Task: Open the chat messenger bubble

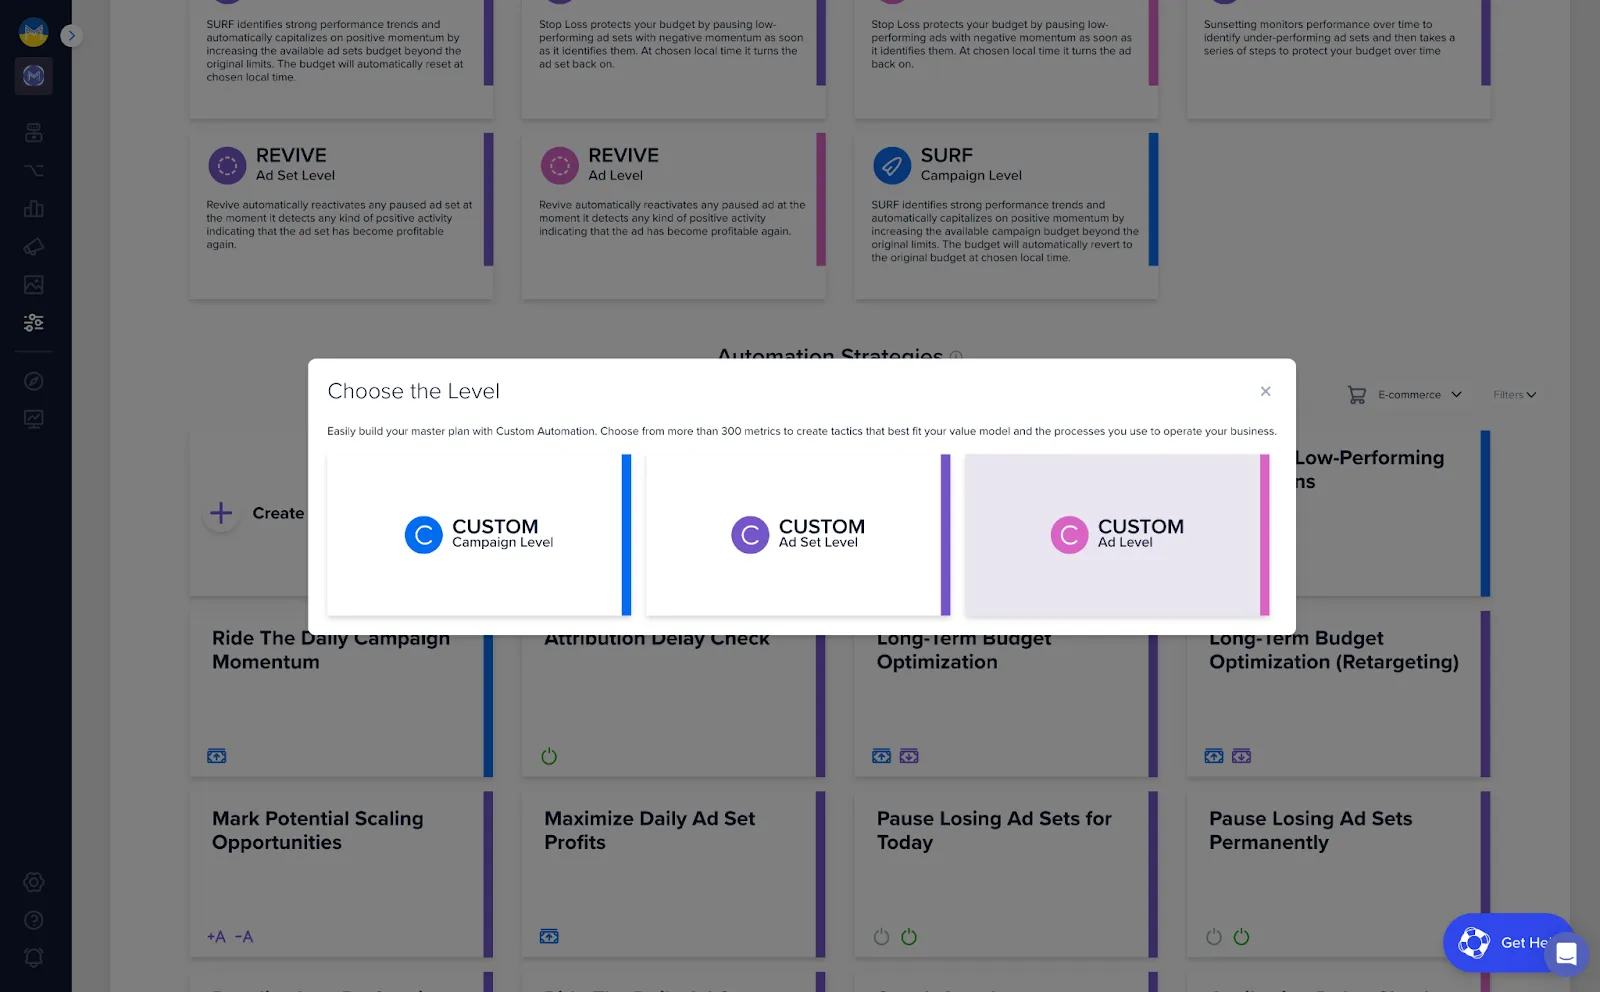Action: pyautogui.click(x=1566, y=954)
